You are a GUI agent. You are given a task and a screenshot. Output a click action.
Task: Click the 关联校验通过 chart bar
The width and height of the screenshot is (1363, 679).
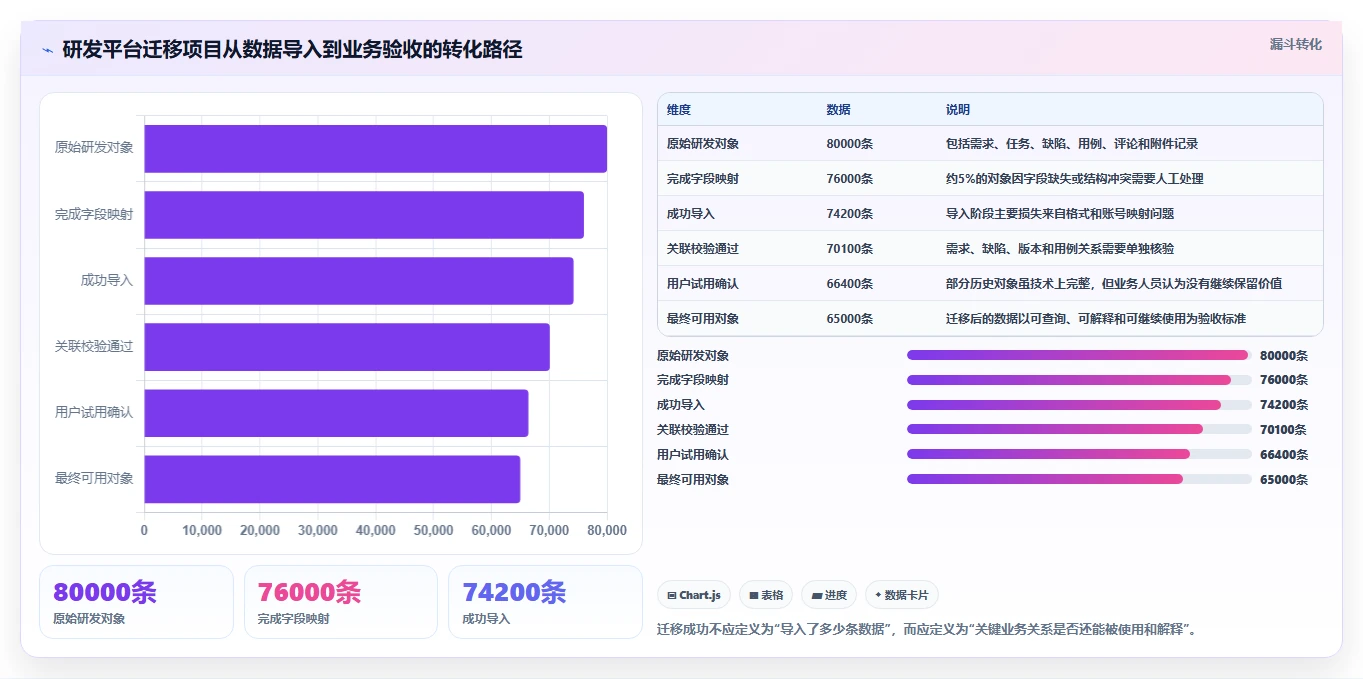[347, 346]
